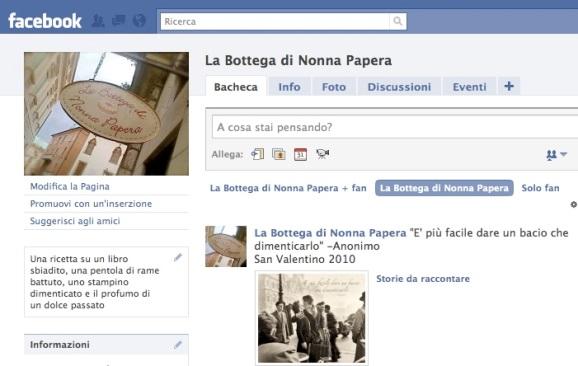Screen dimensions: 578x366
Task: Switch to the Discussioni tab
Action: click(399, 87)
